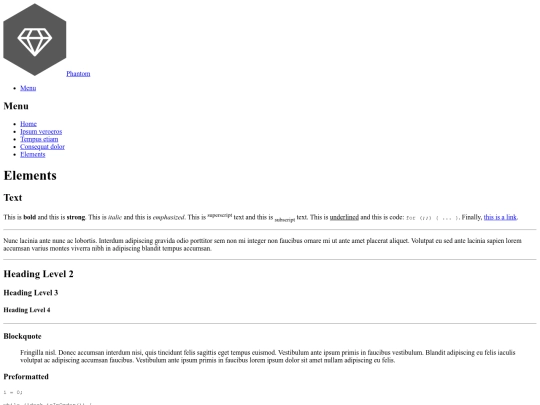Click the superscript word in the paragraph
The image size is (540, 405).
[220, 215]
